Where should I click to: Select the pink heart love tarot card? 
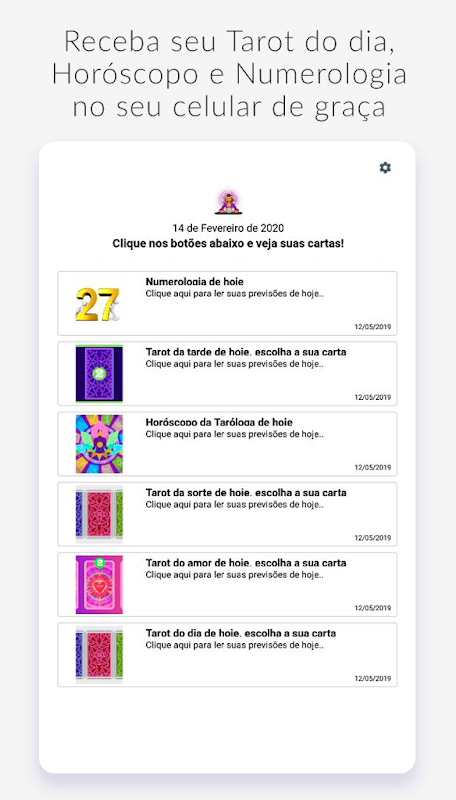99,585
